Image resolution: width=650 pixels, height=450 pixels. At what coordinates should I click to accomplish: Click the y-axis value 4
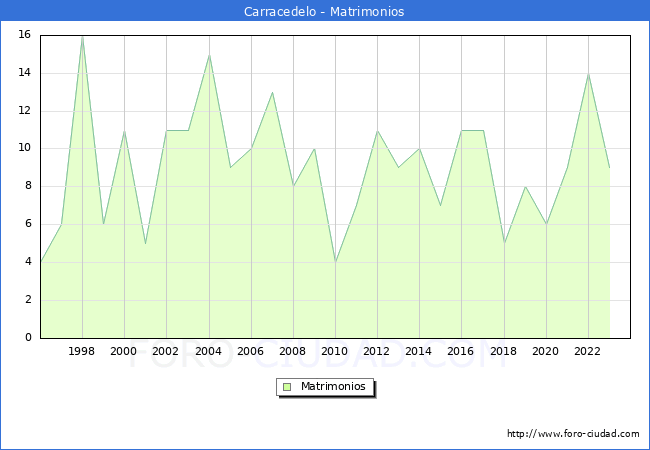click(28, 261)
